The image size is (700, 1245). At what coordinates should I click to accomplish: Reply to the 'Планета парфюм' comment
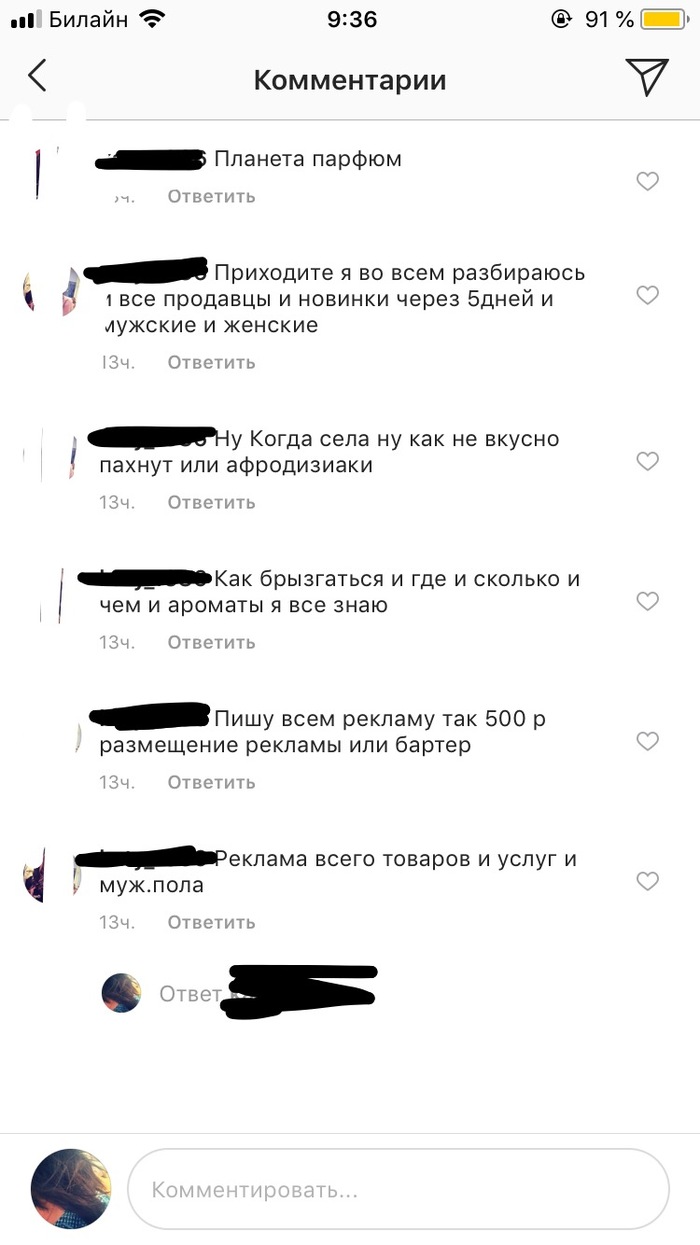(x=211, y=196)
